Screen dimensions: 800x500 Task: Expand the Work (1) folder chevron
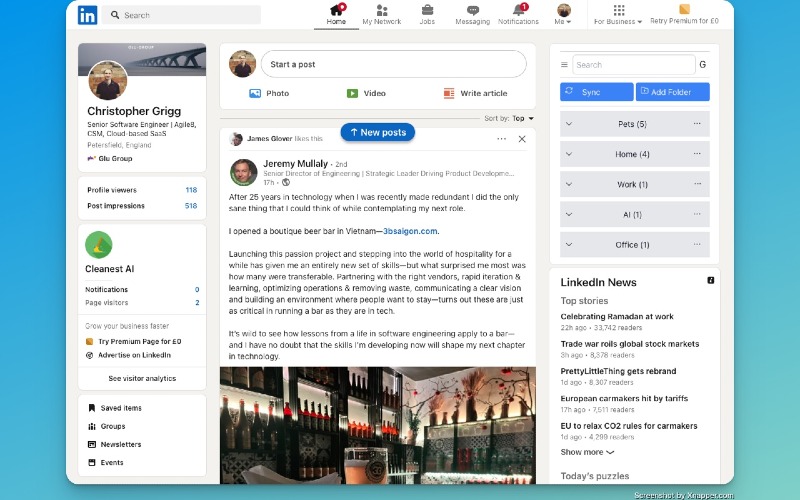(569, 184)
